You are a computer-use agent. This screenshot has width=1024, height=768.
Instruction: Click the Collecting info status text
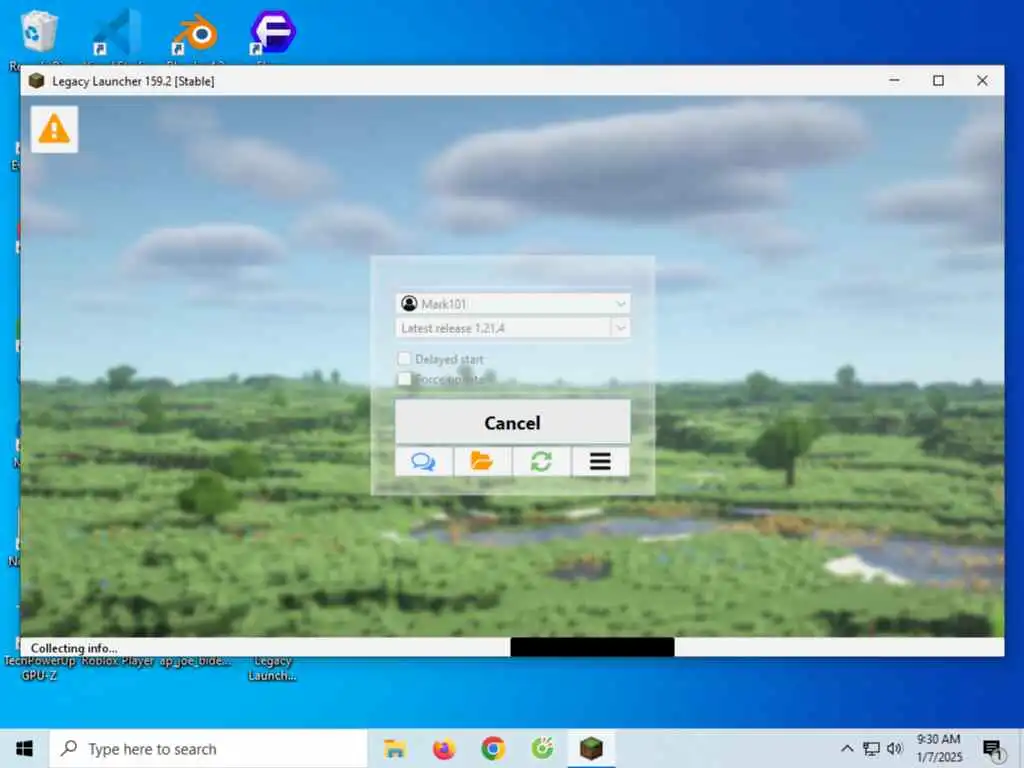coord(74,648)
